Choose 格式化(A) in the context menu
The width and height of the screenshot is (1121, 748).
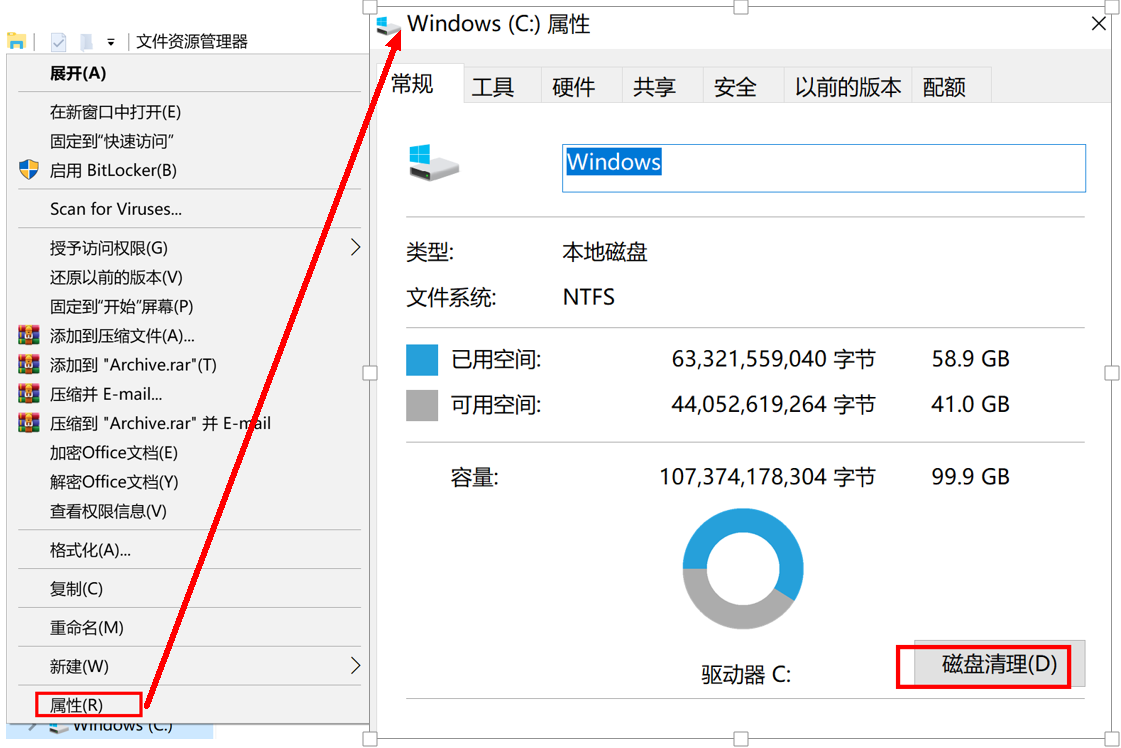(90, 550)
